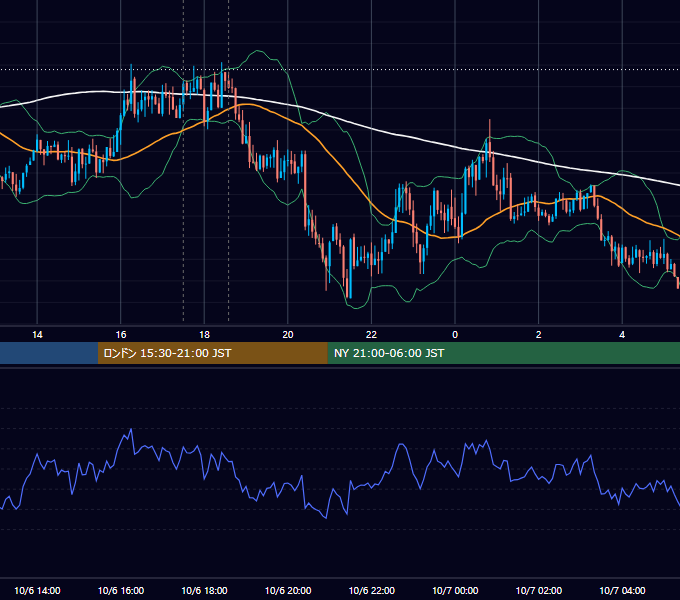Click hour label 14 on price chart axis
This screenshot has height=600, width=680.
point(37,335)
